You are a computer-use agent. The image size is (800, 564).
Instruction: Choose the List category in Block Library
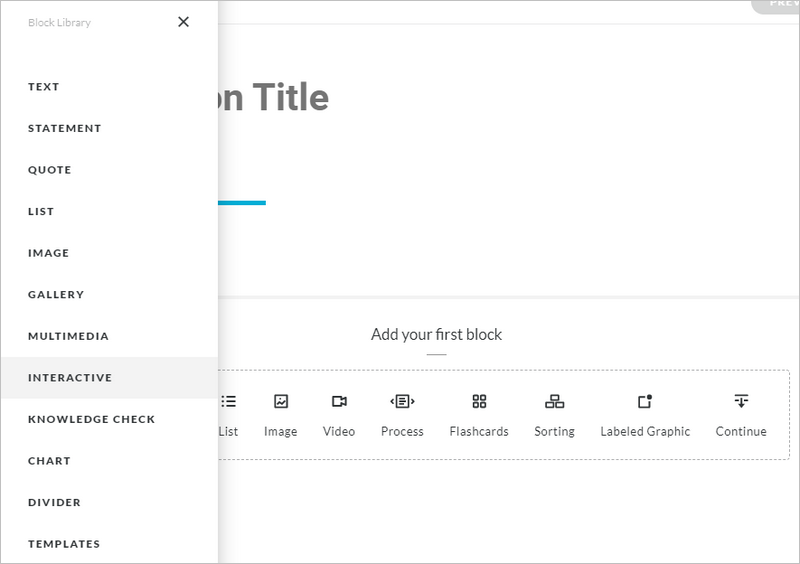(41, 212)
